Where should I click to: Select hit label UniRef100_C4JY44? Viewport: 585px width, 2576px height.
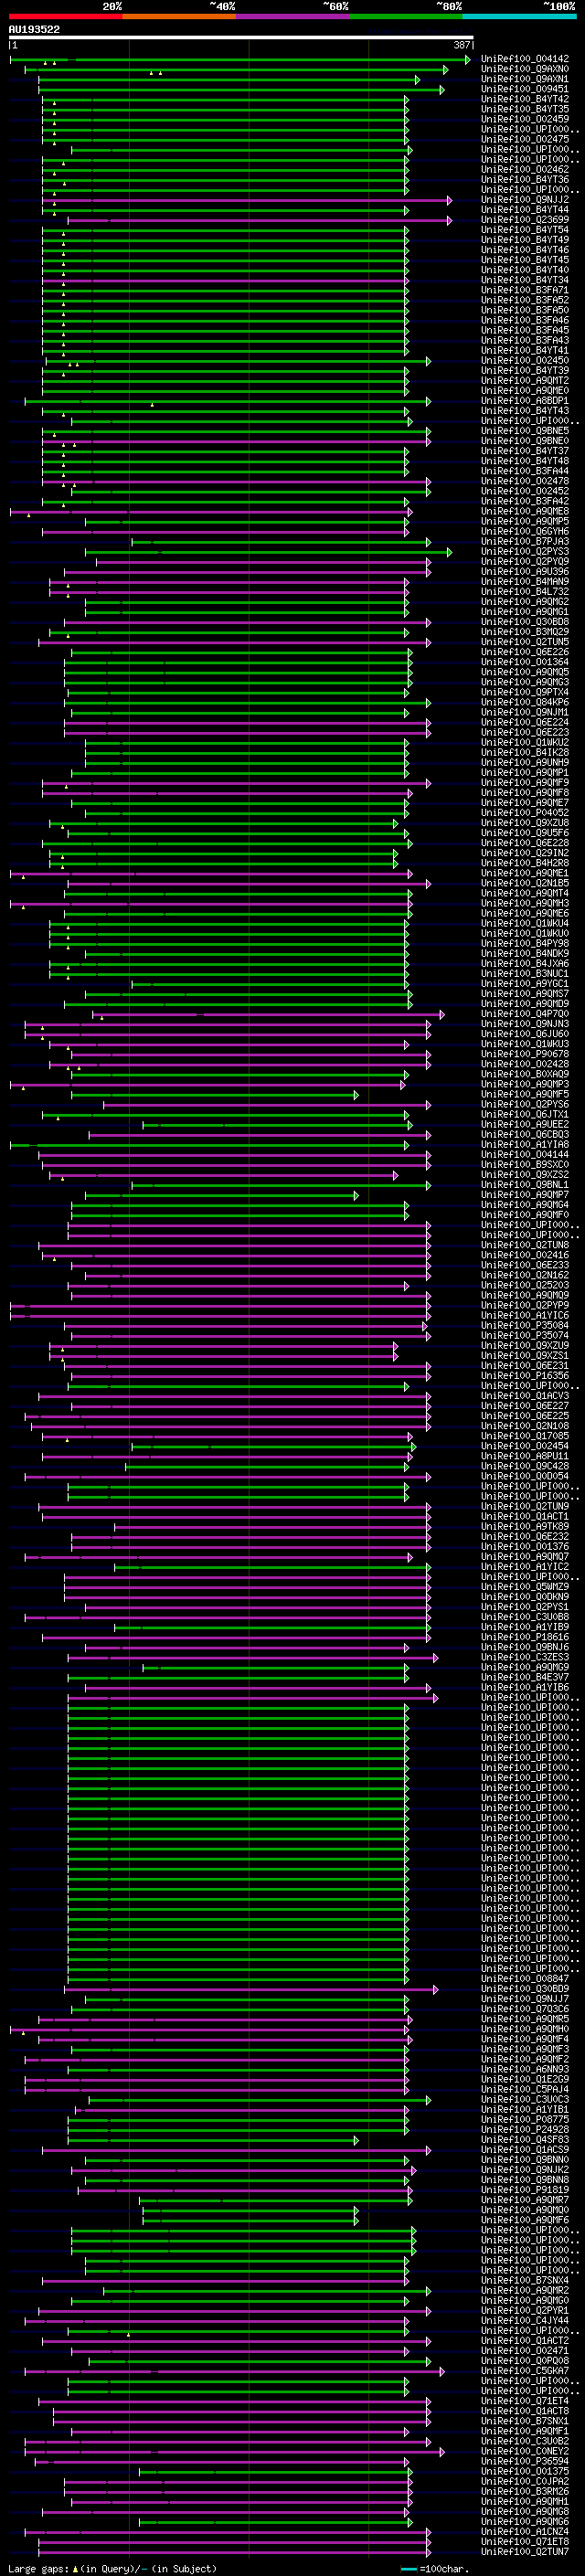click(525, 2321)
